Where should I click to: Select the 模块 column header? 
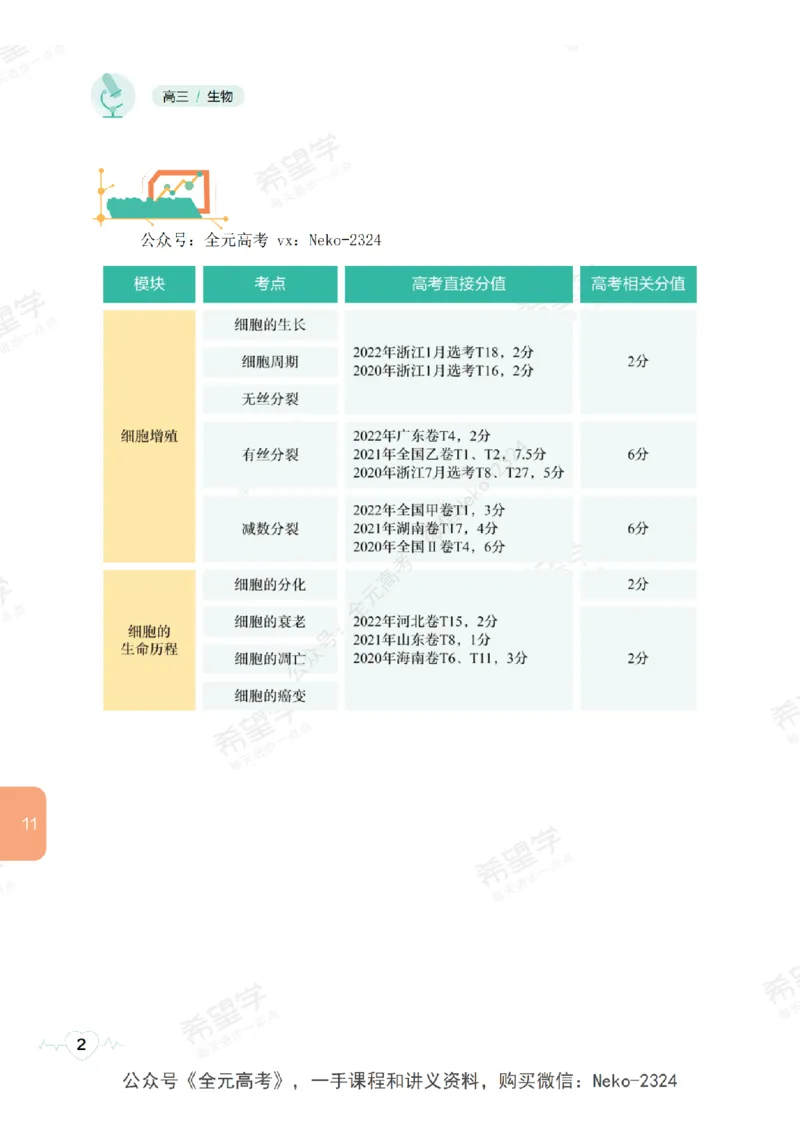coord(148,284)
